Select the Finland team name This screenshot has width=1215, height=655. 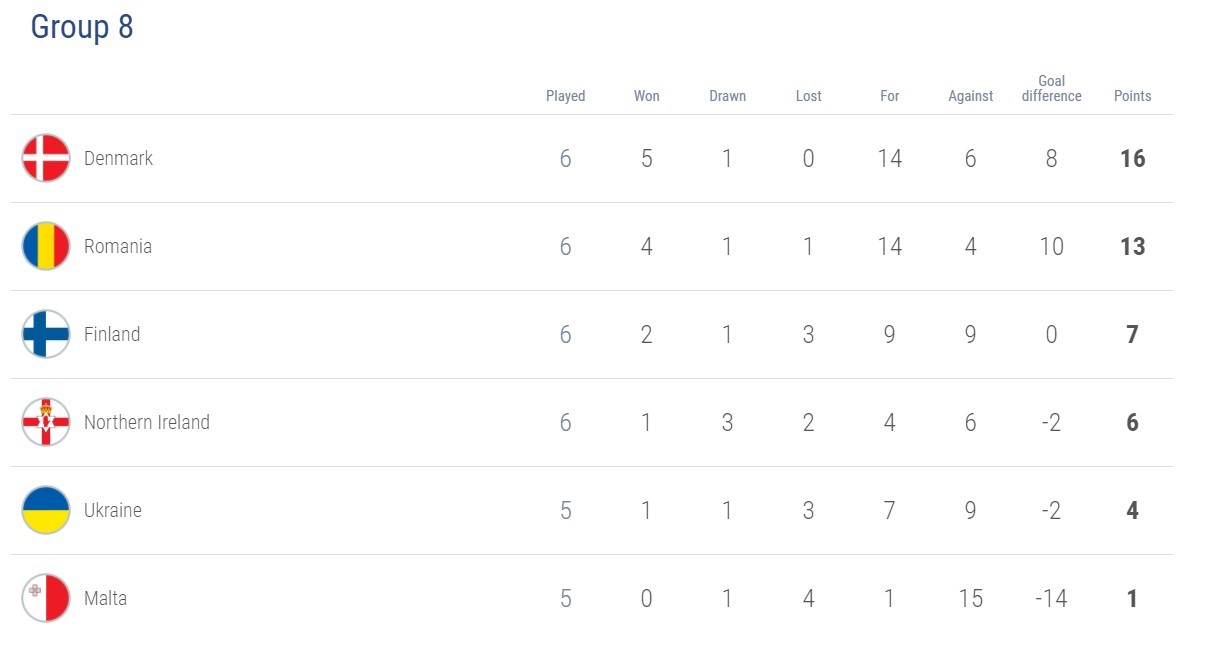(112, 334)
